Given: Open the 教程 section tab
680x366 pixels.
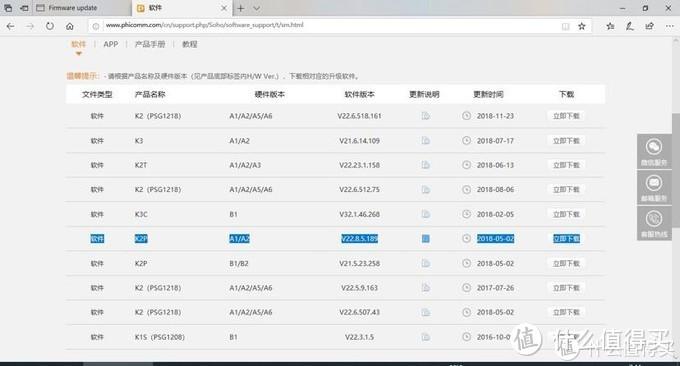Looking at the screenshot, I should point(190,44).
